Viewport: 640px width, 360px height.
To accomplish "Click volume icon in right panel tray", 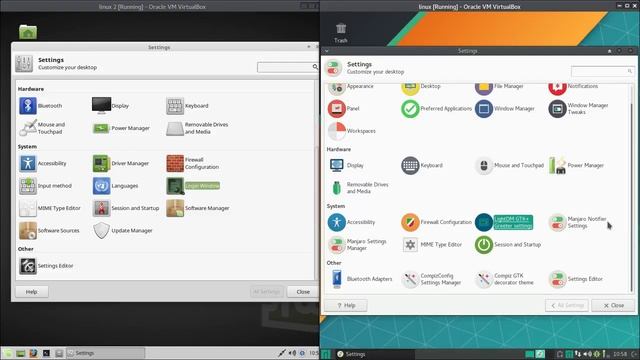I will coord(587,354).
